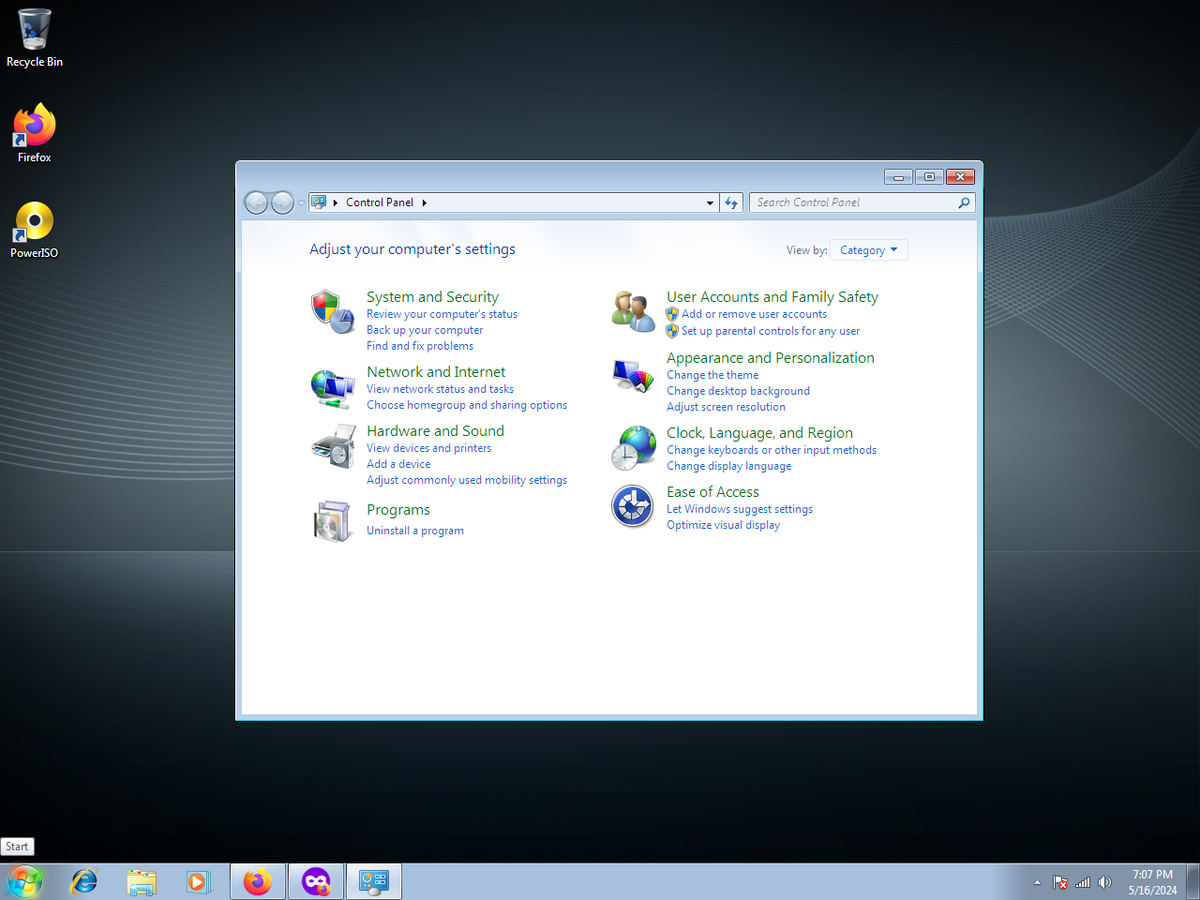Click the Search Control Panel field
The height and width of the screenshot is (900, 1200).
(x=855, y=202)
